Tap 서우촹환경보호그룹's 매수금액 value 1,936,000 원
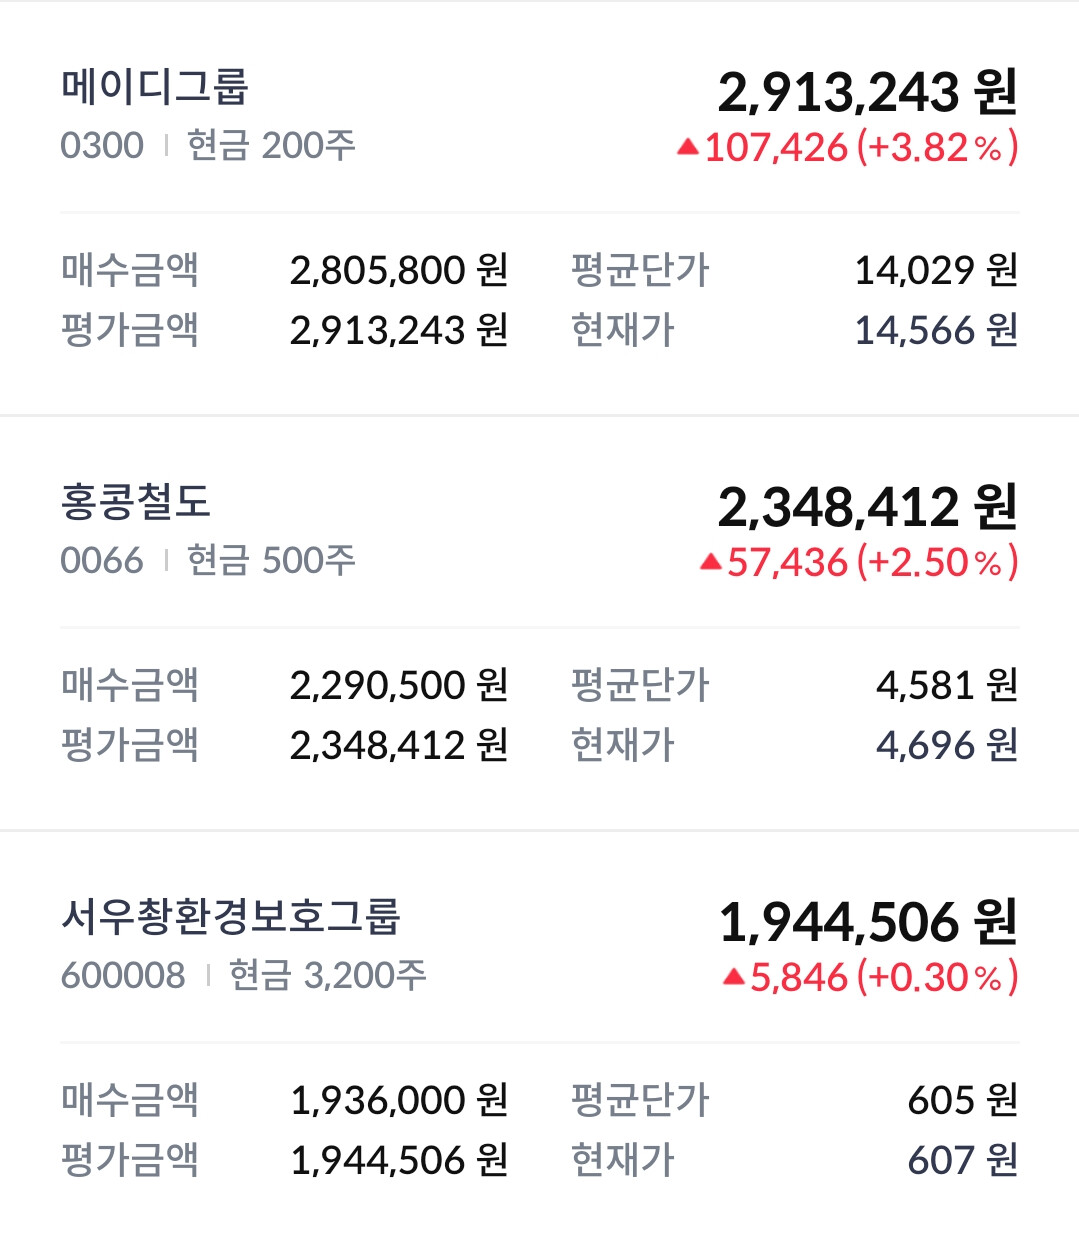This screenshot has width=1079, height=1243. pos(399,1100)
